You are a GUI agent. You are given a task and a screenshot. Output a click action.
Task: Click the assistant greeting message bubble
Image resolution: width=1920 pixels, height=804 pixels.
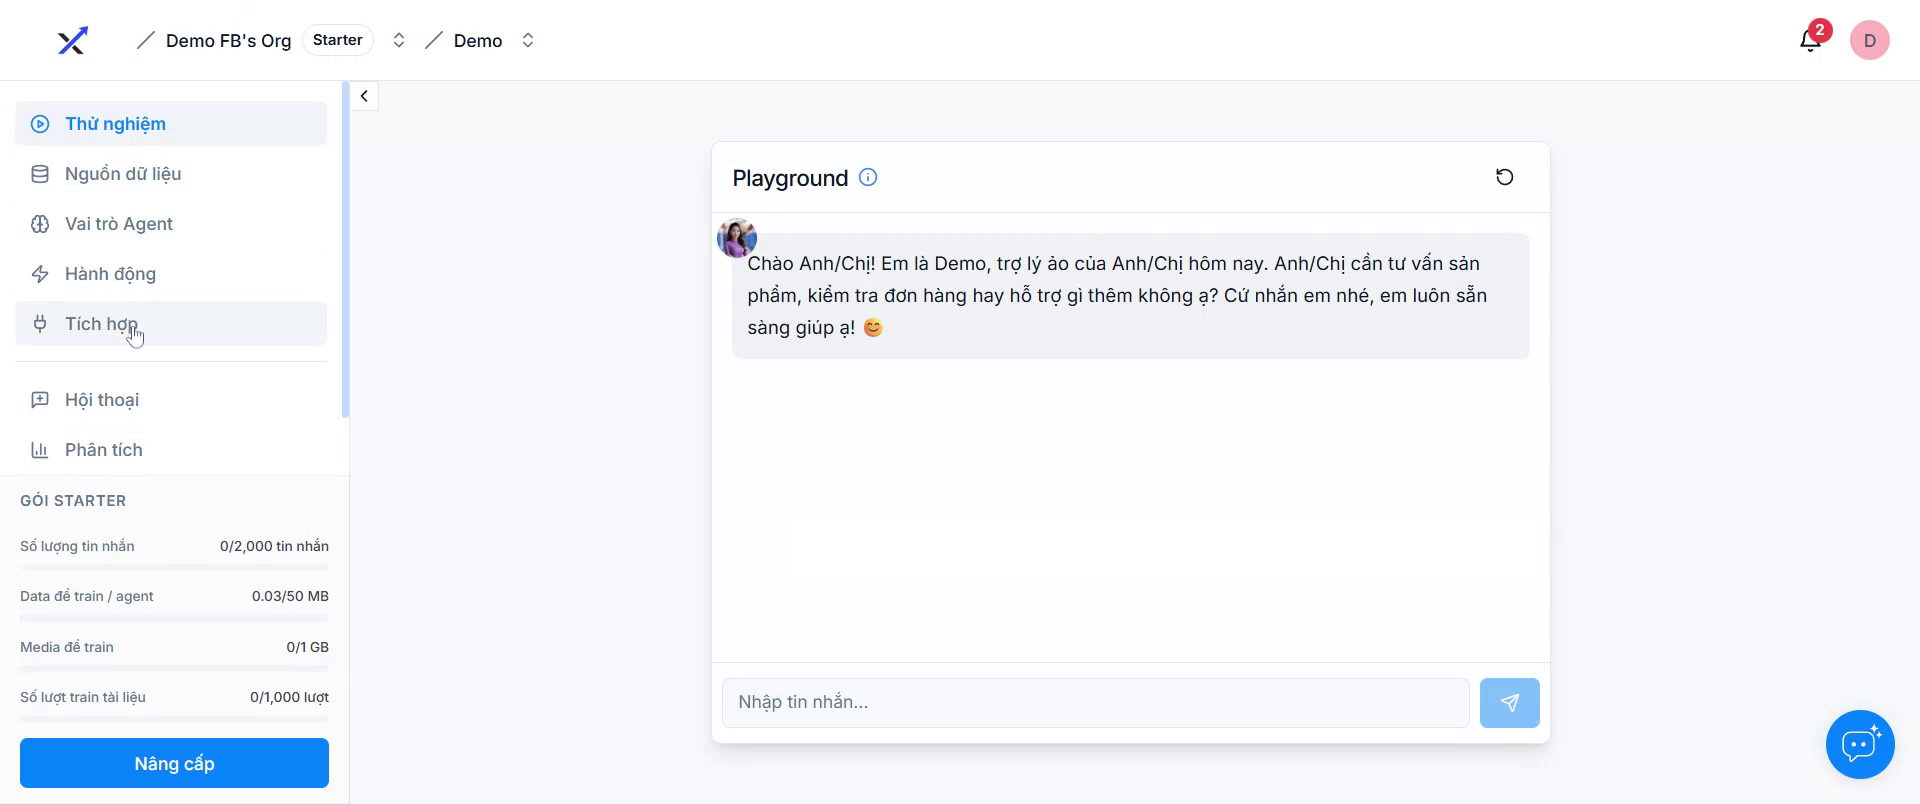click(x=1130, y=296)
